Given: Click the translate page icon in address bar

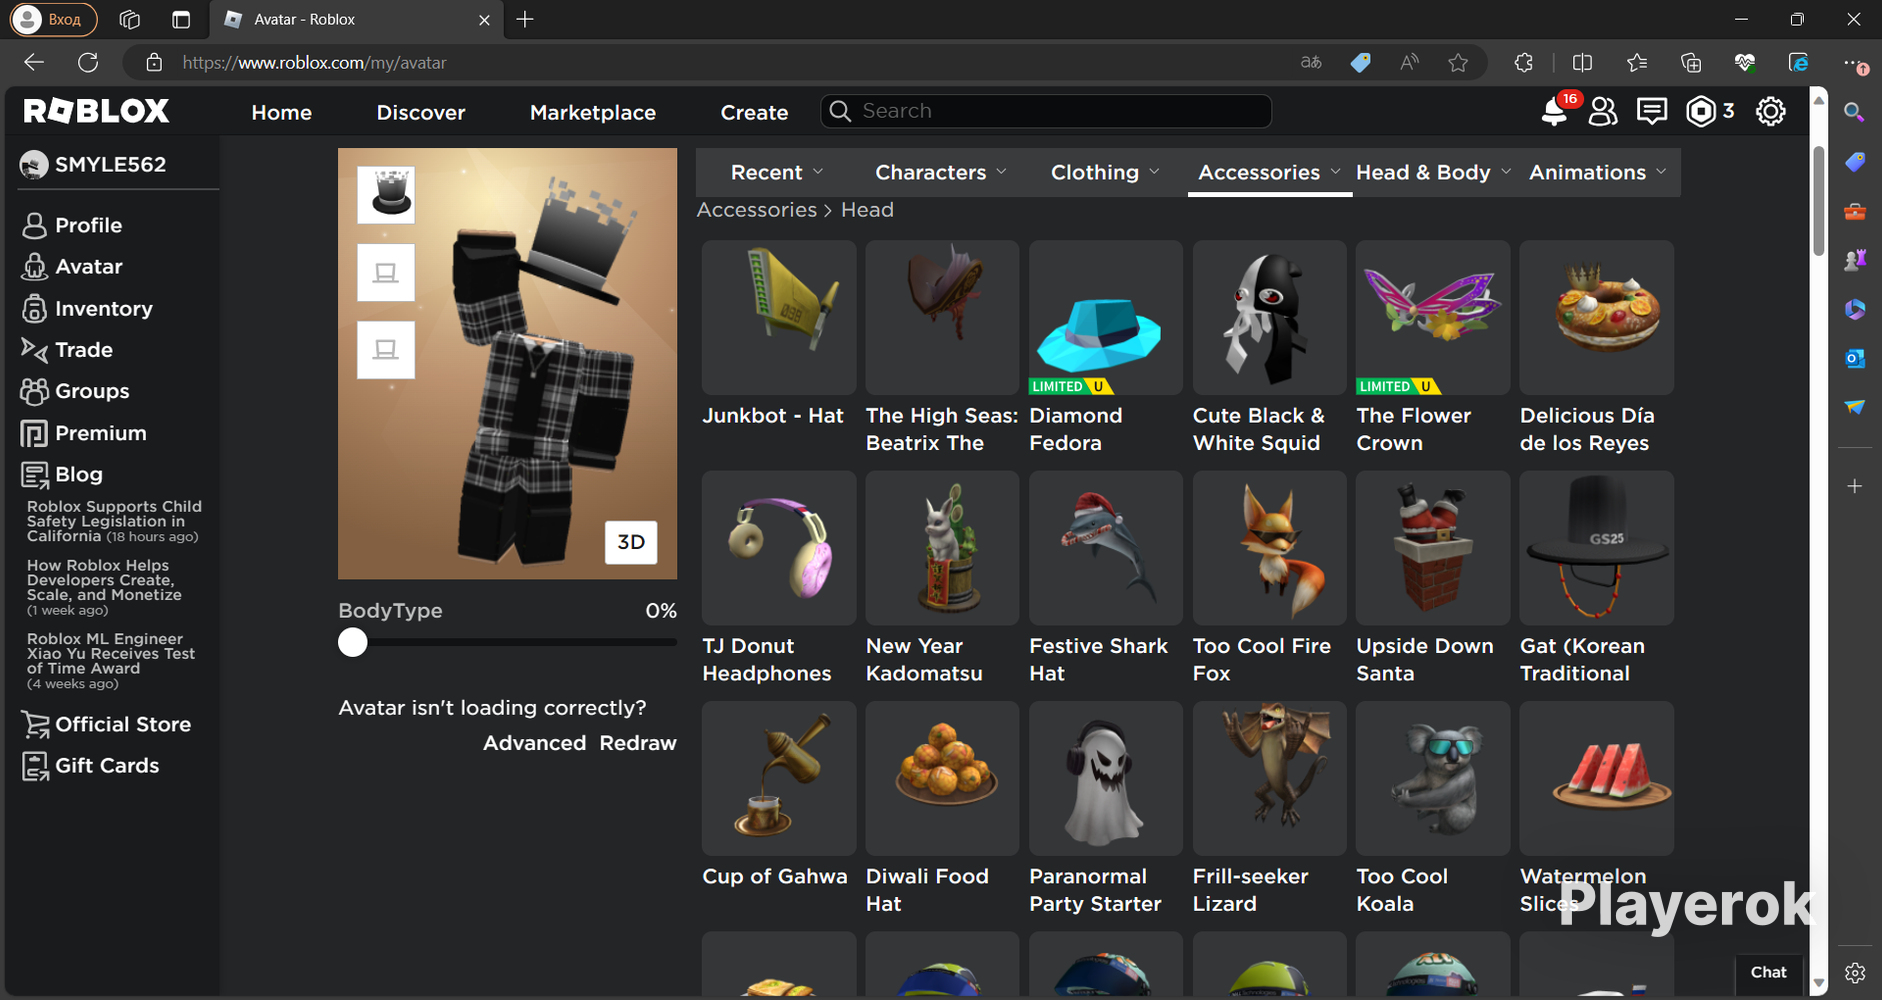Looking at the screenshot, I should tap(1311, 62).
